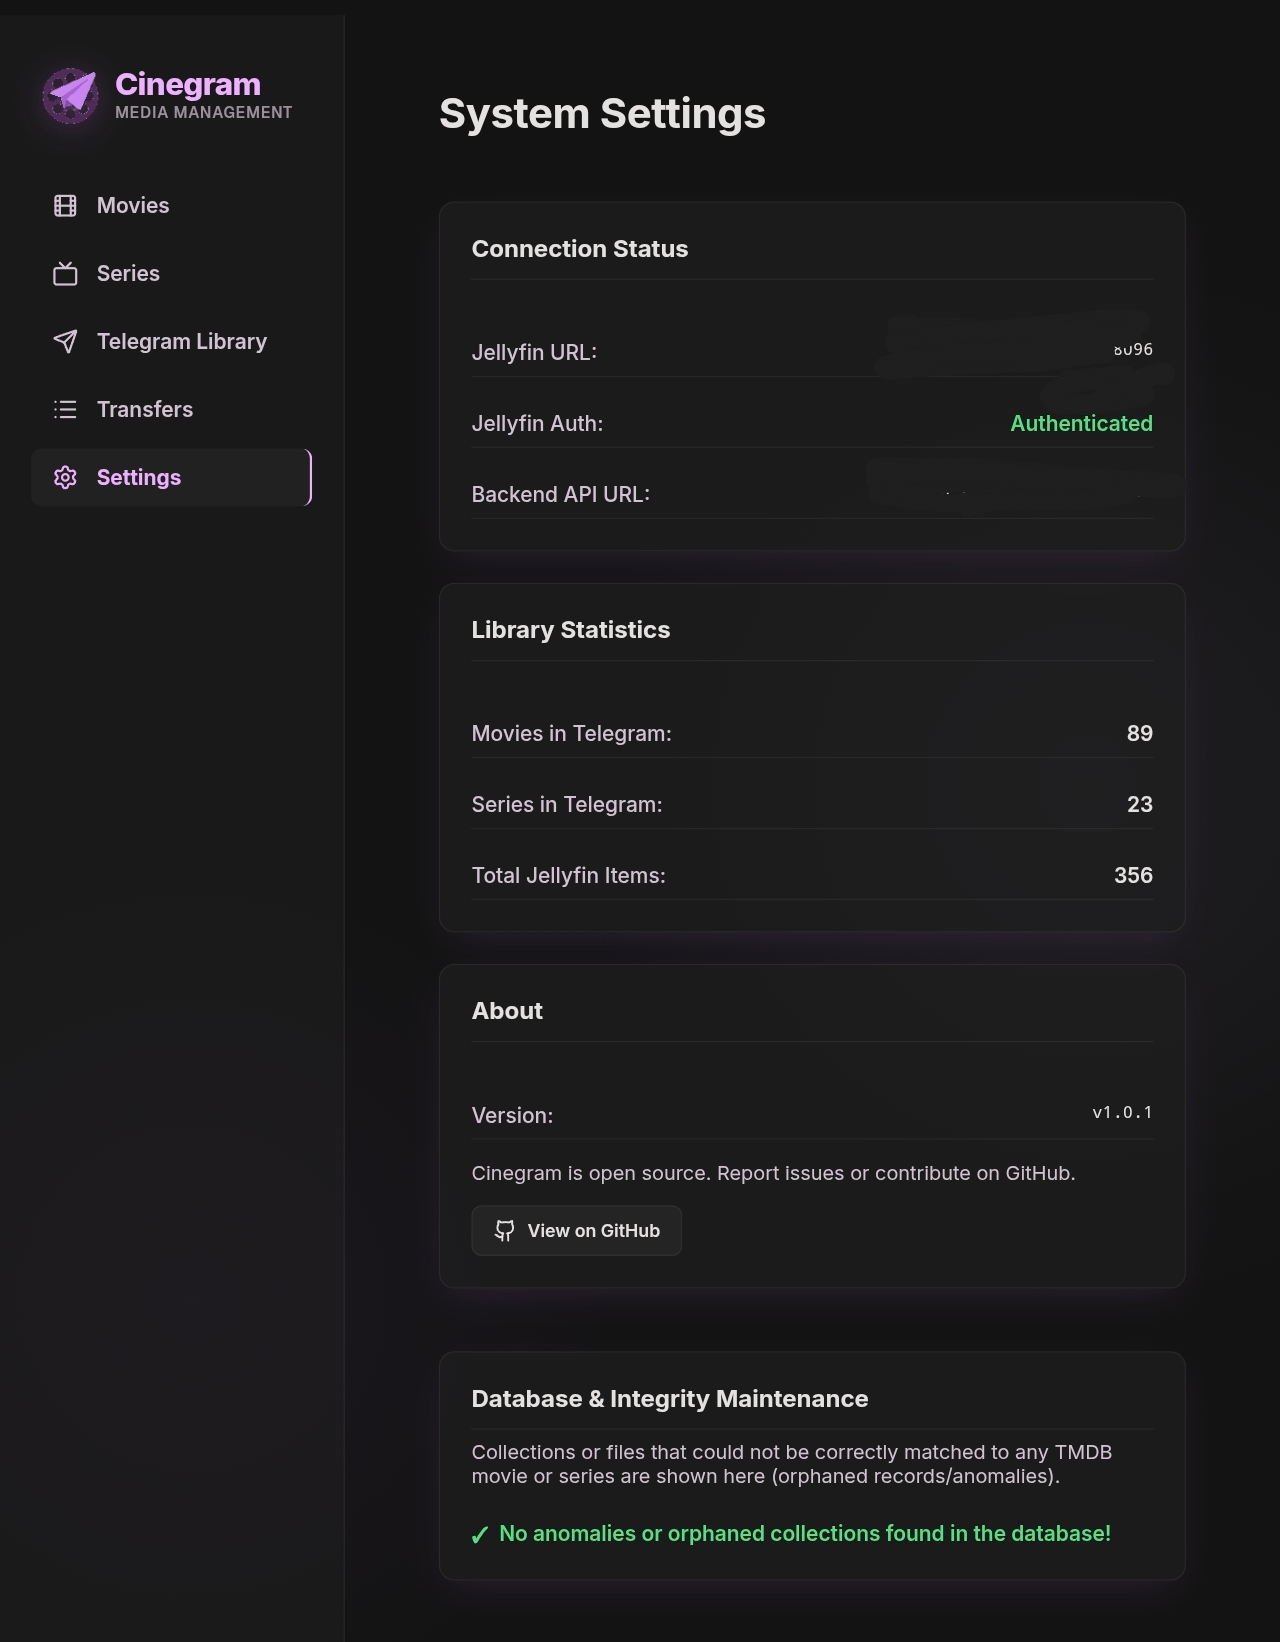Open Telegram Library in the sidebar
Screen dimensions: 1280x1642
(171, 342)
